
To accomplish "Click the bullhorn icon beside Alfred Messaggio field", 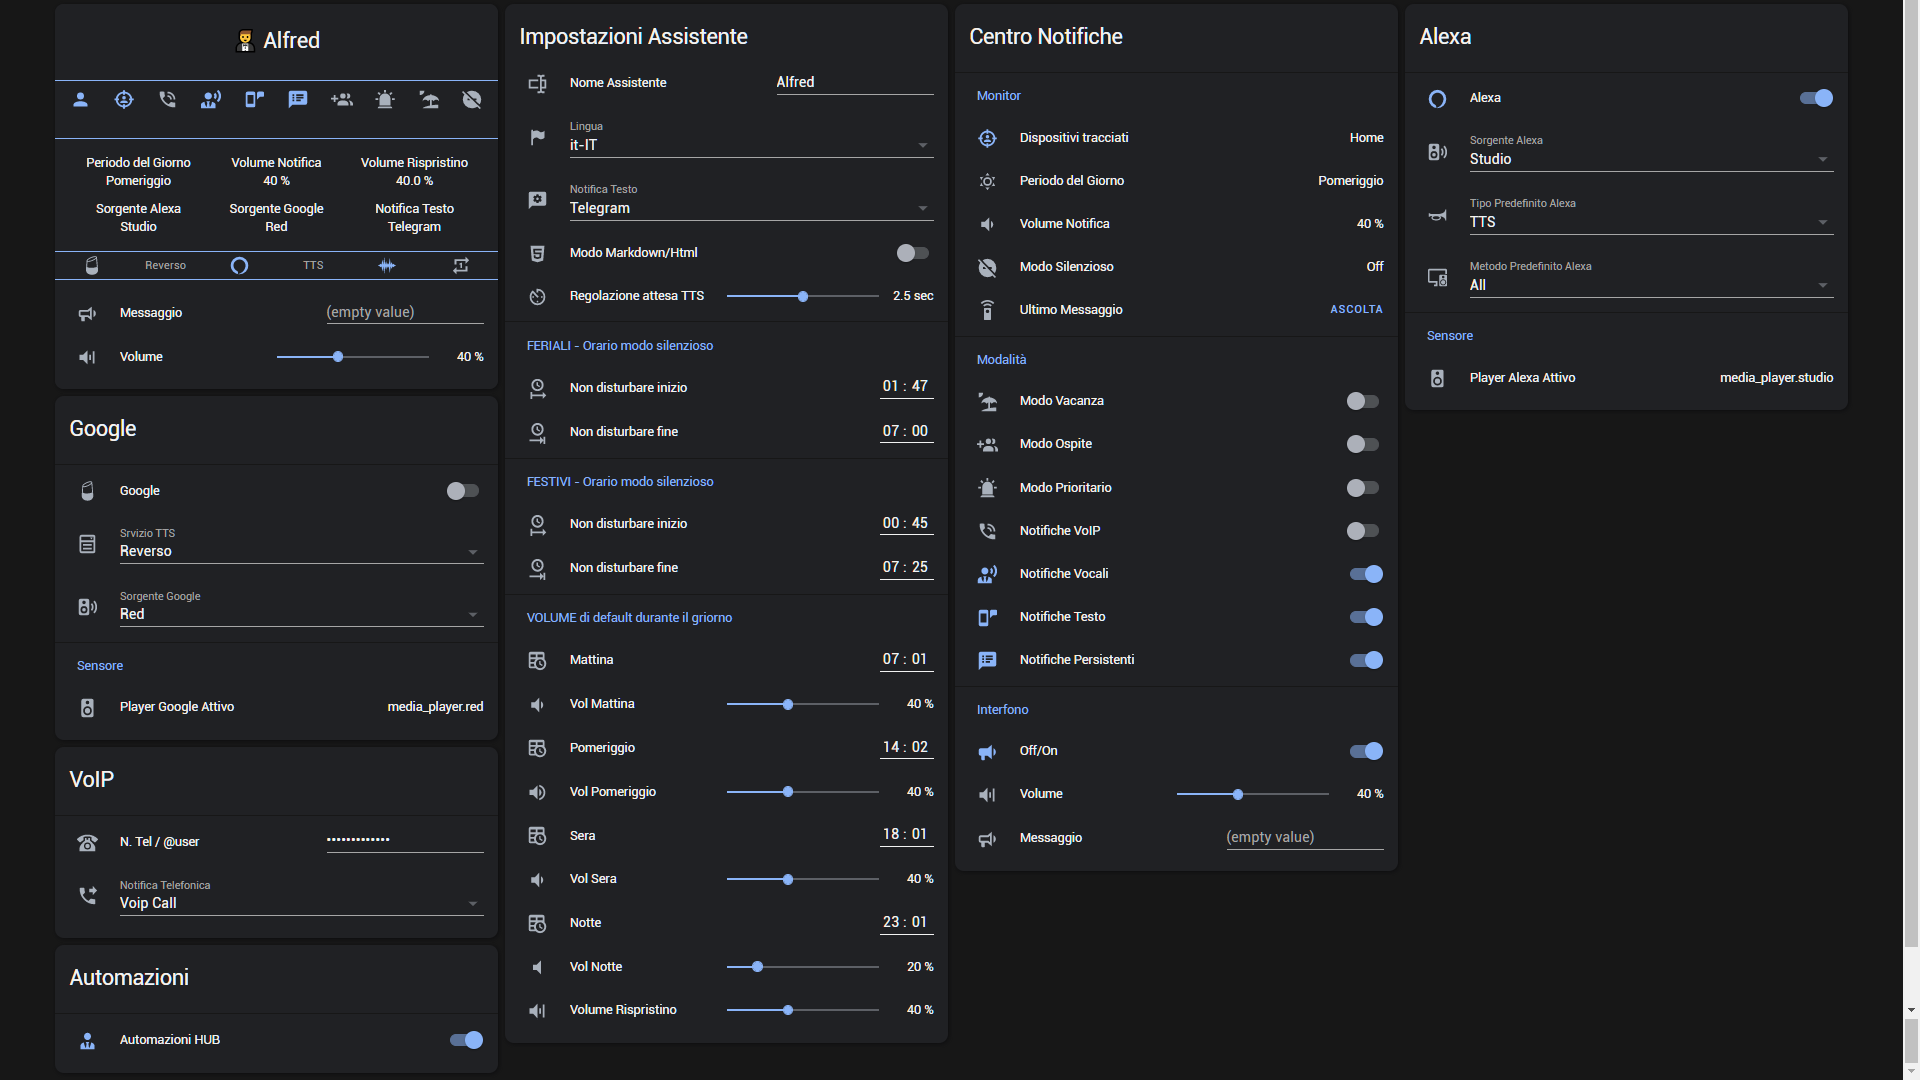I will (87, 313).
